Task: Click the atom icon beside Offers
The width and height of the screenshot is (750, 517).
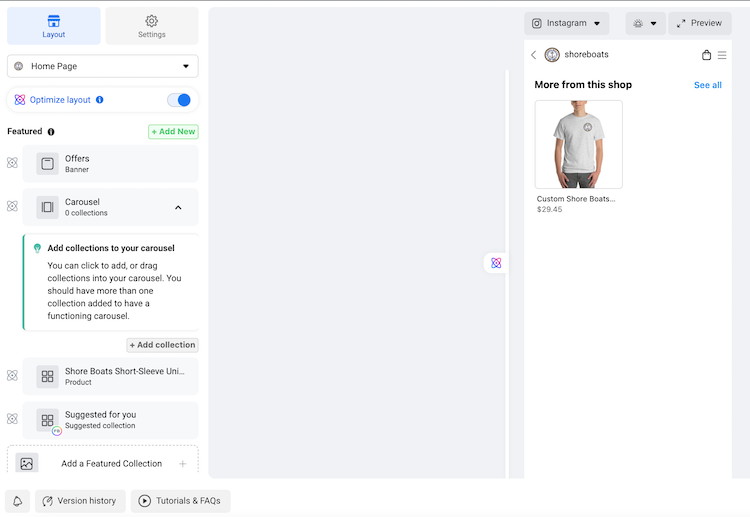Action: coord(12,163)
